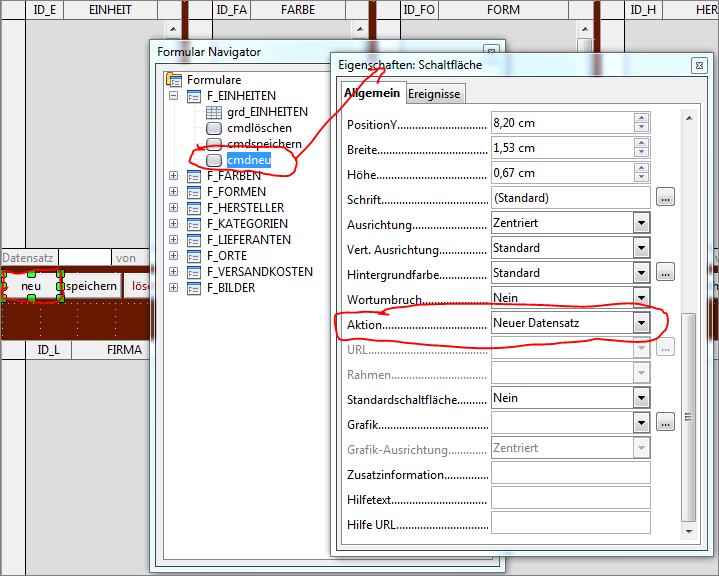Image resolution: width=719 pixels, height=576 pixels.
Task: Select the F_VERSANDKOSTEN form label
Action: (260, 272)
